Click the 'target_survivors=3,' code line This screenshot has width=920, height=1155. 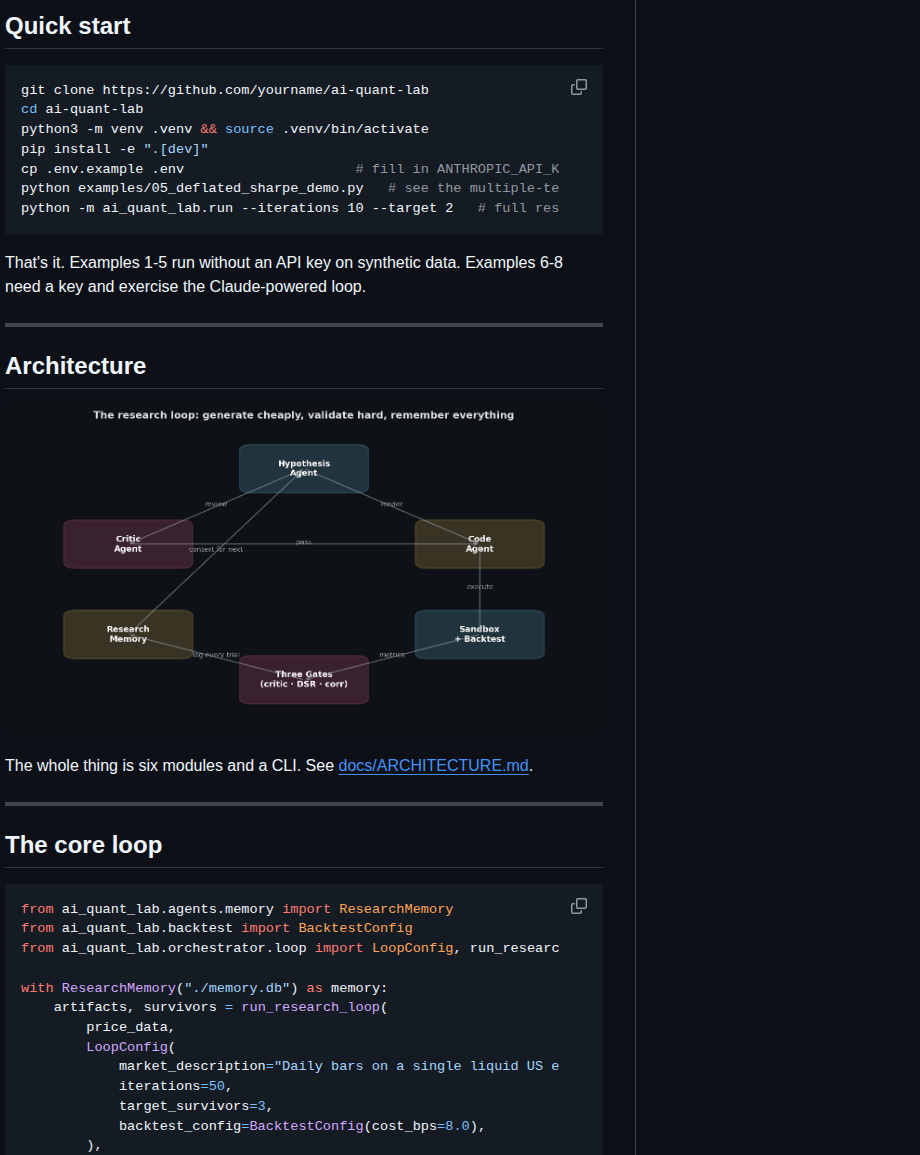(x=196, y=1106)
